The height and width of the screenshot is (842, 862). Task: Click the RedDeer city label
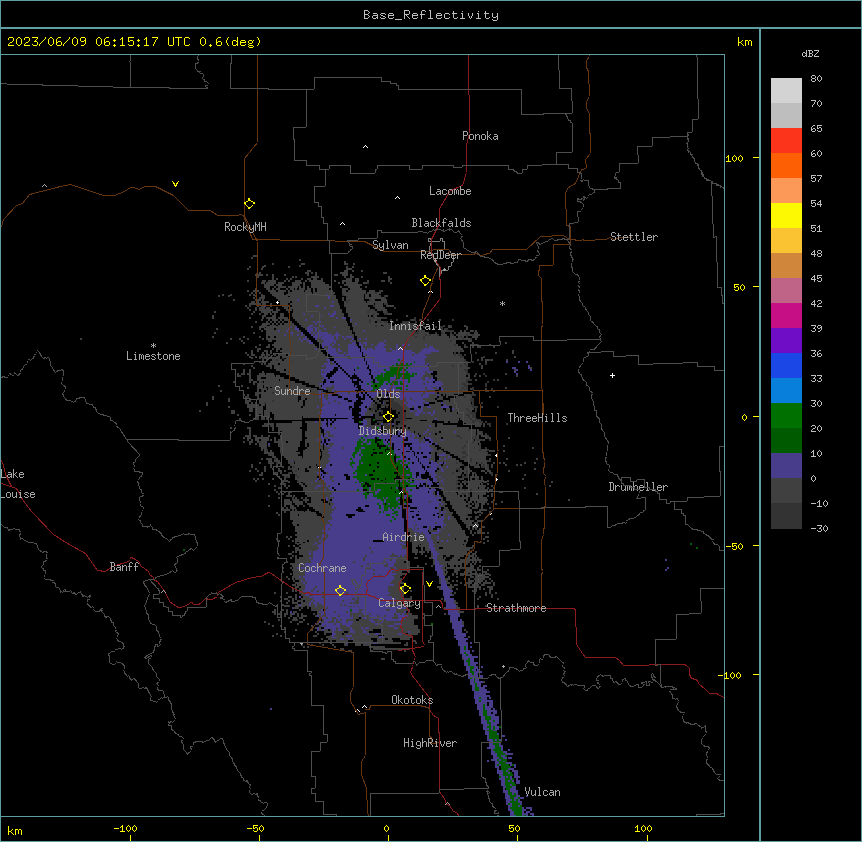pyautogui.click(x=440, y=255)
